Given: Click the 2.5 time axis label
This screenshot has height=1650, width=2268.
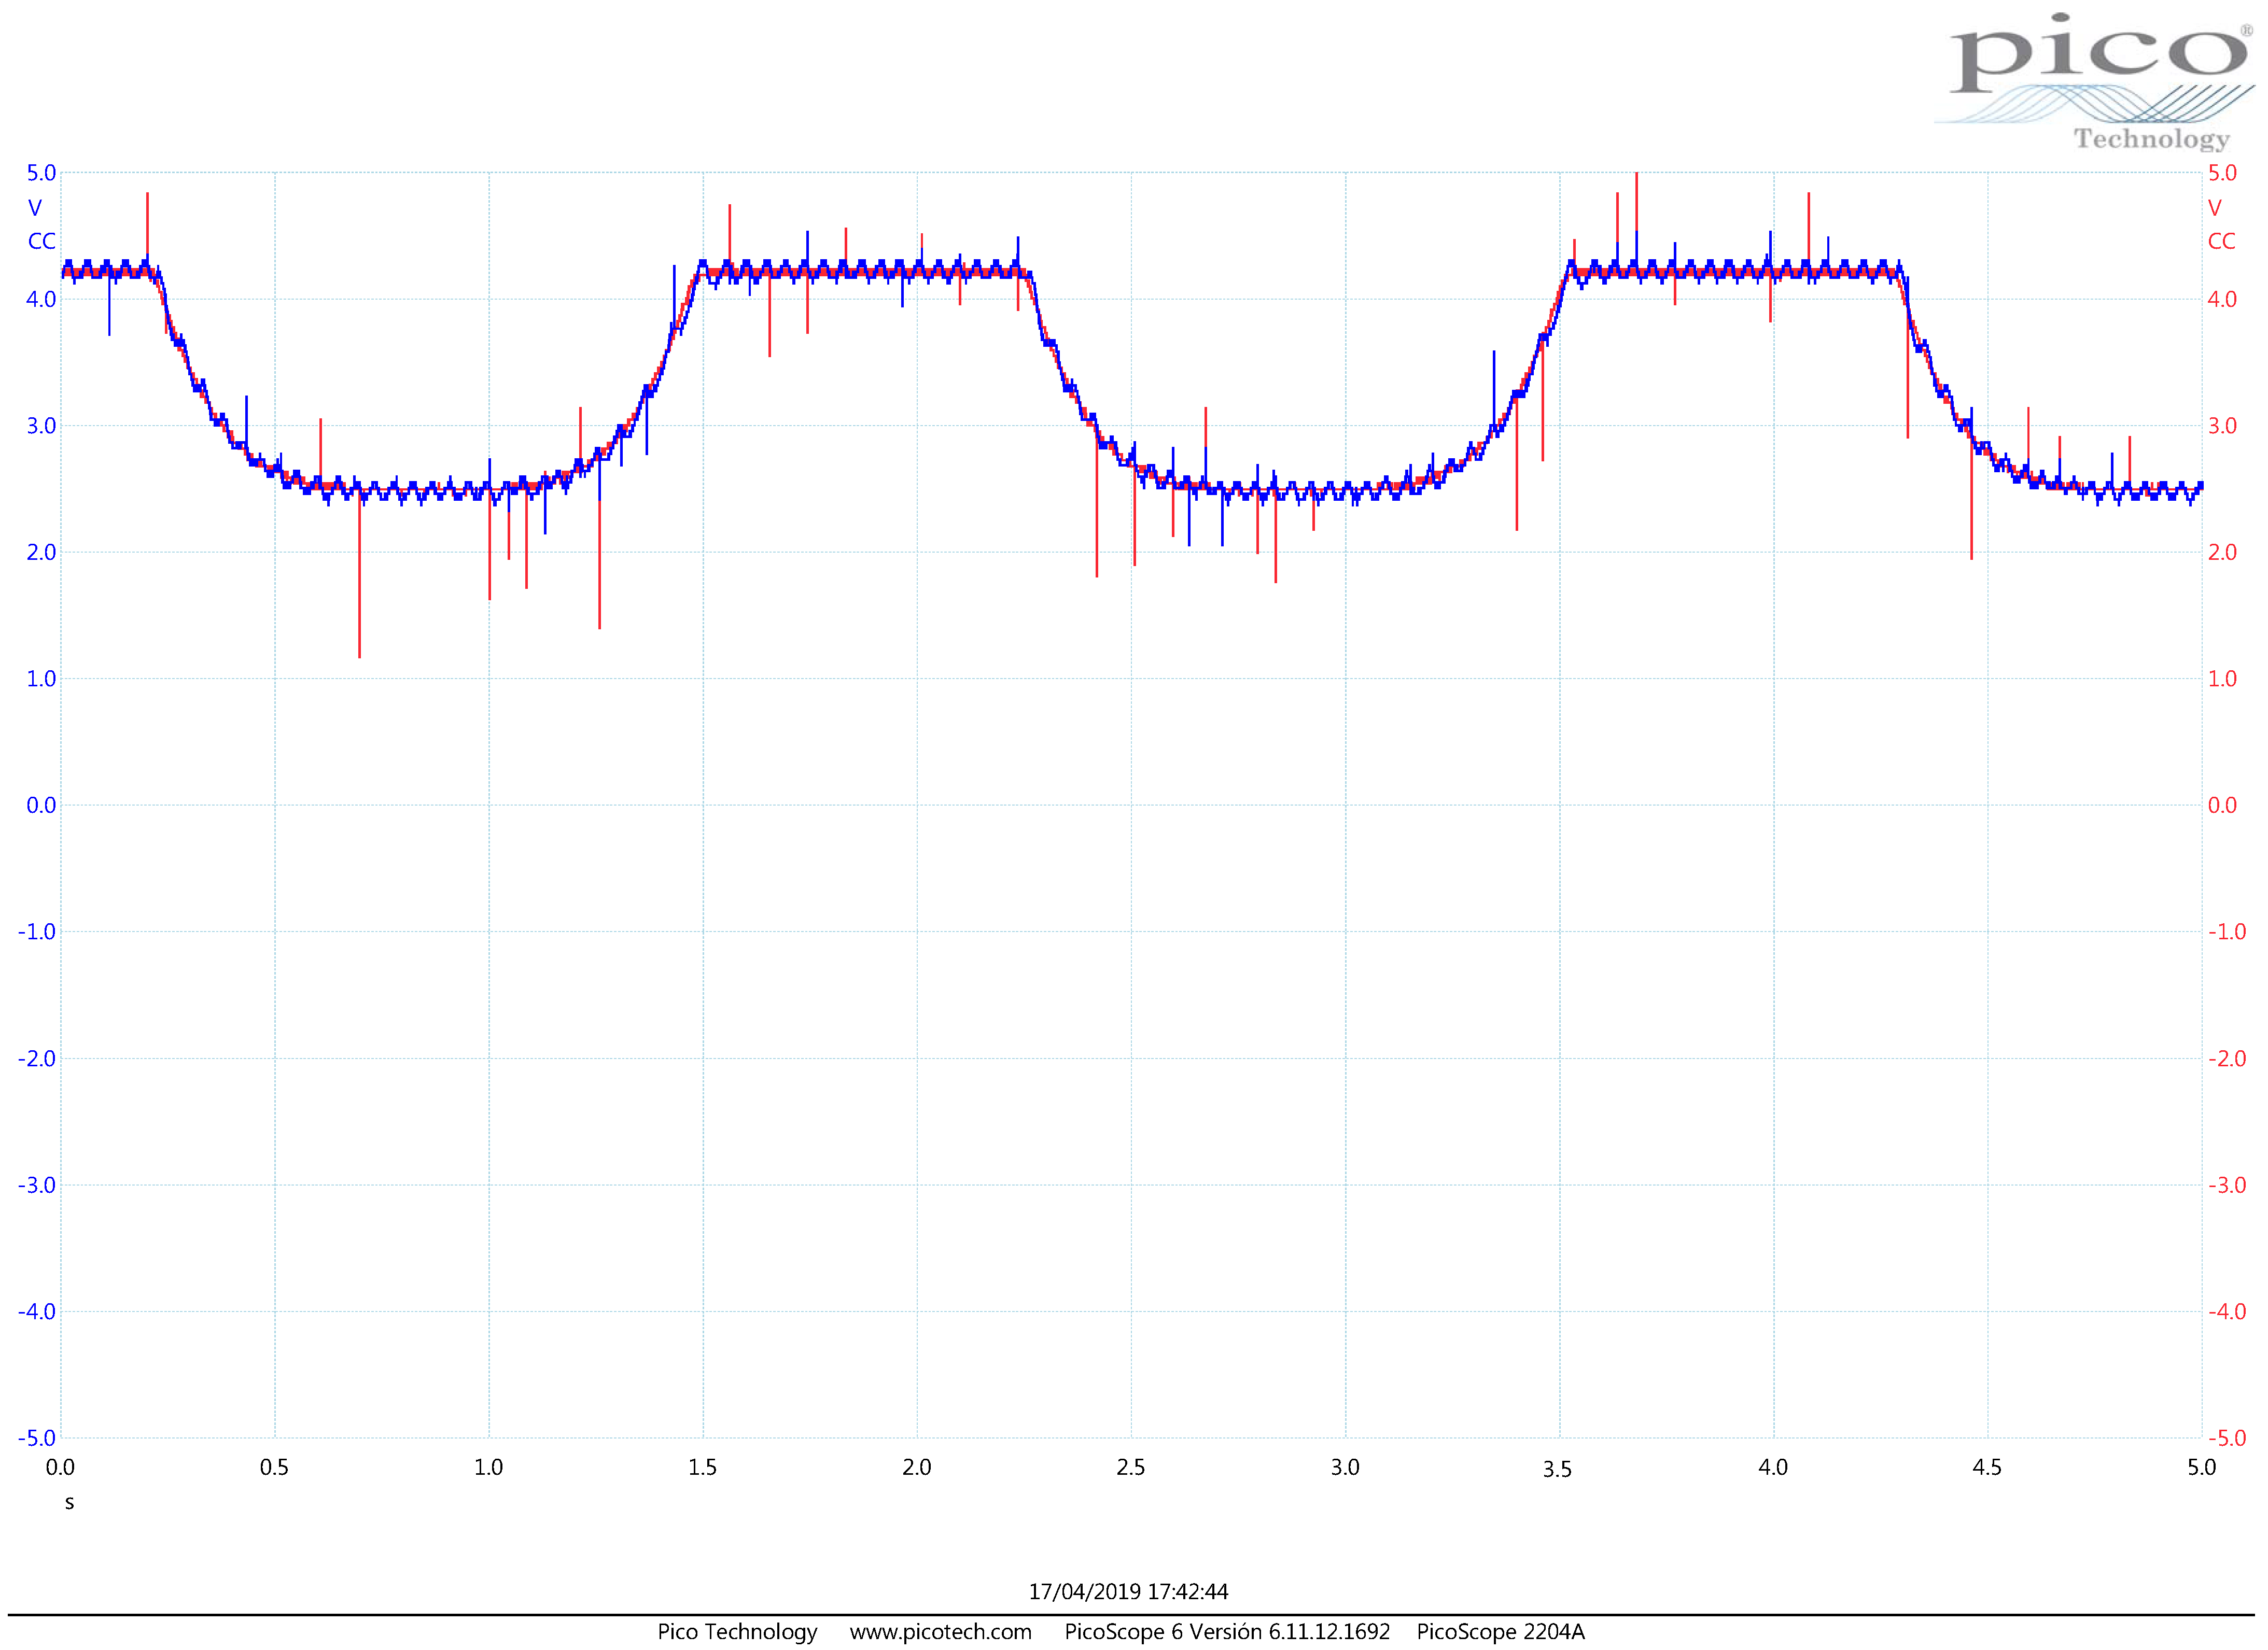Looking at the screenshot, I should point(1131,1467).
